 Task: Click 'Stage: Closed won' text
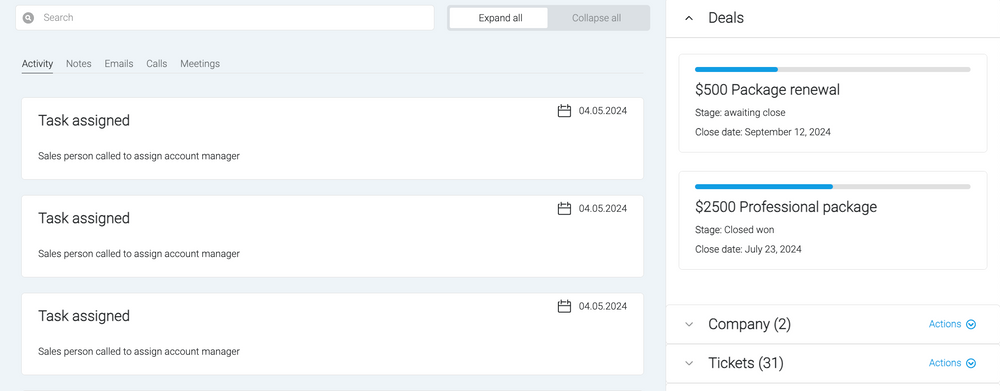pyautogui.click(x=735, y=230)
